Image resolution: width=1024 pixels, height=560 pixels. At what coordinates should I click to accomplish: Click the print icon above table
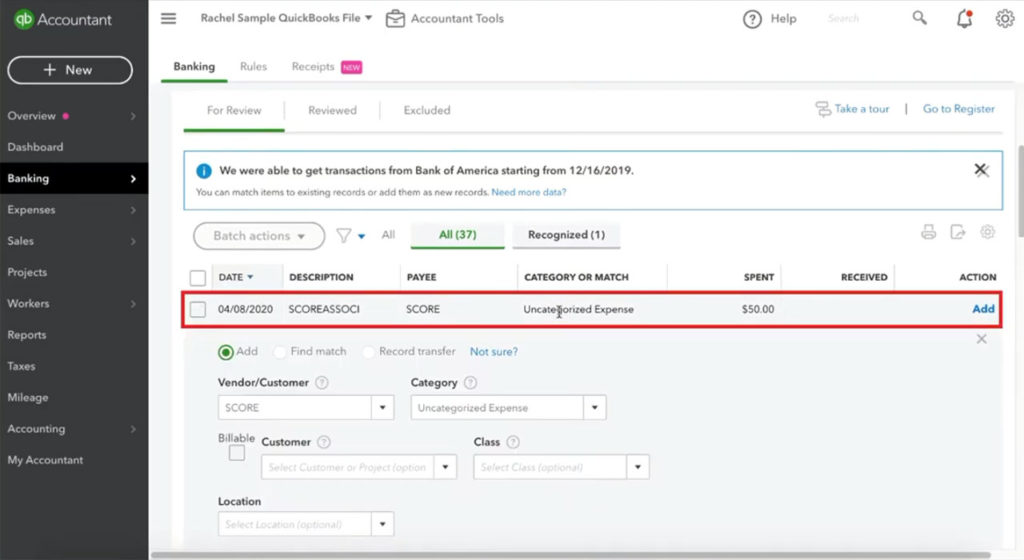(928, 232)
